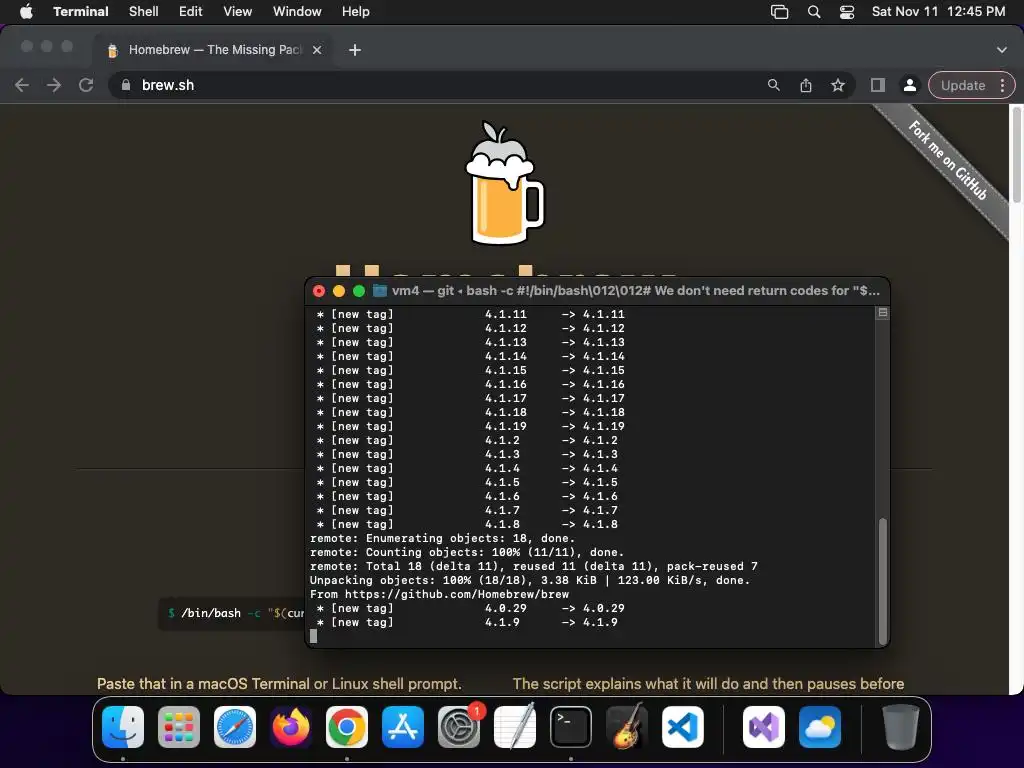1024x768 pixels.
Task: Open Google Chrome from the Dock
Action: coord(347,727)
